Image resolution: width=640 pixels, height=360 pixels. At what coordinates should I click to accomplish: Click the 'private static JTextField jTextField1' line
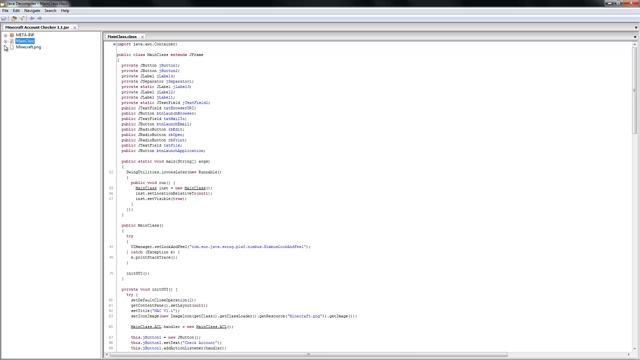click(x=166, y=103)
